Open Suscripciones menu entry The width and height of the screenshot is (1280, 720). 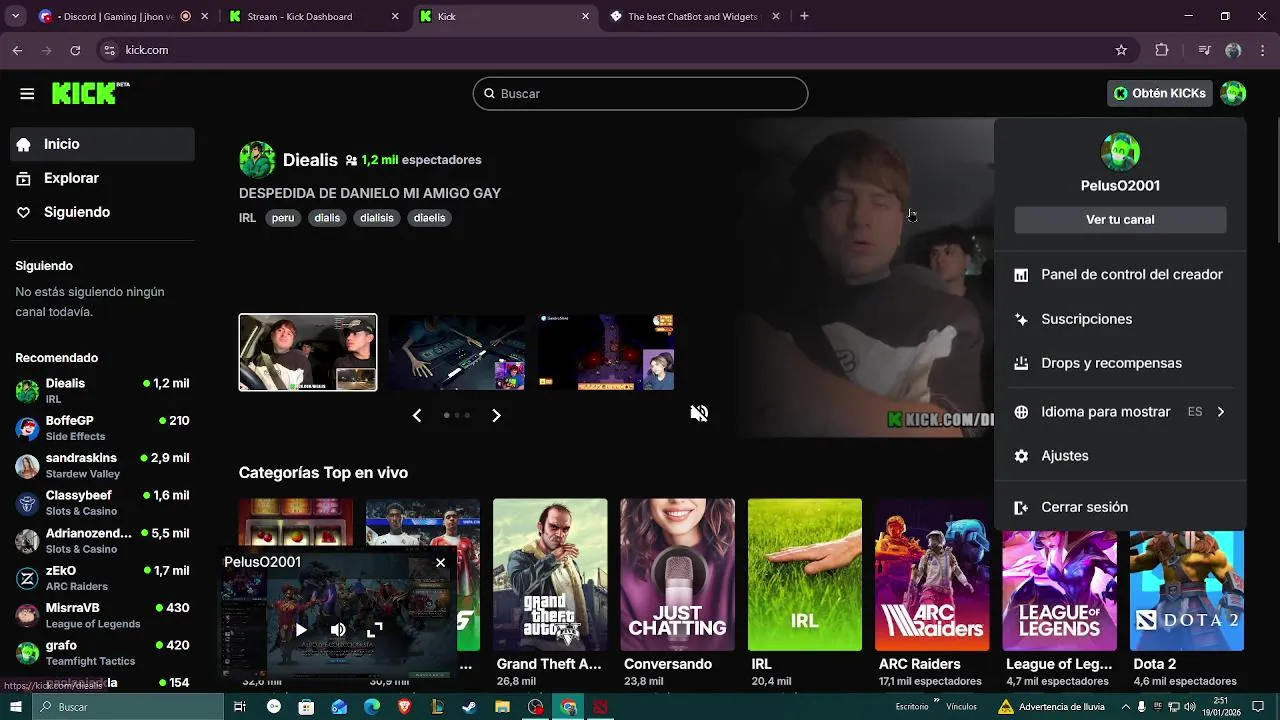point(1120,319)
